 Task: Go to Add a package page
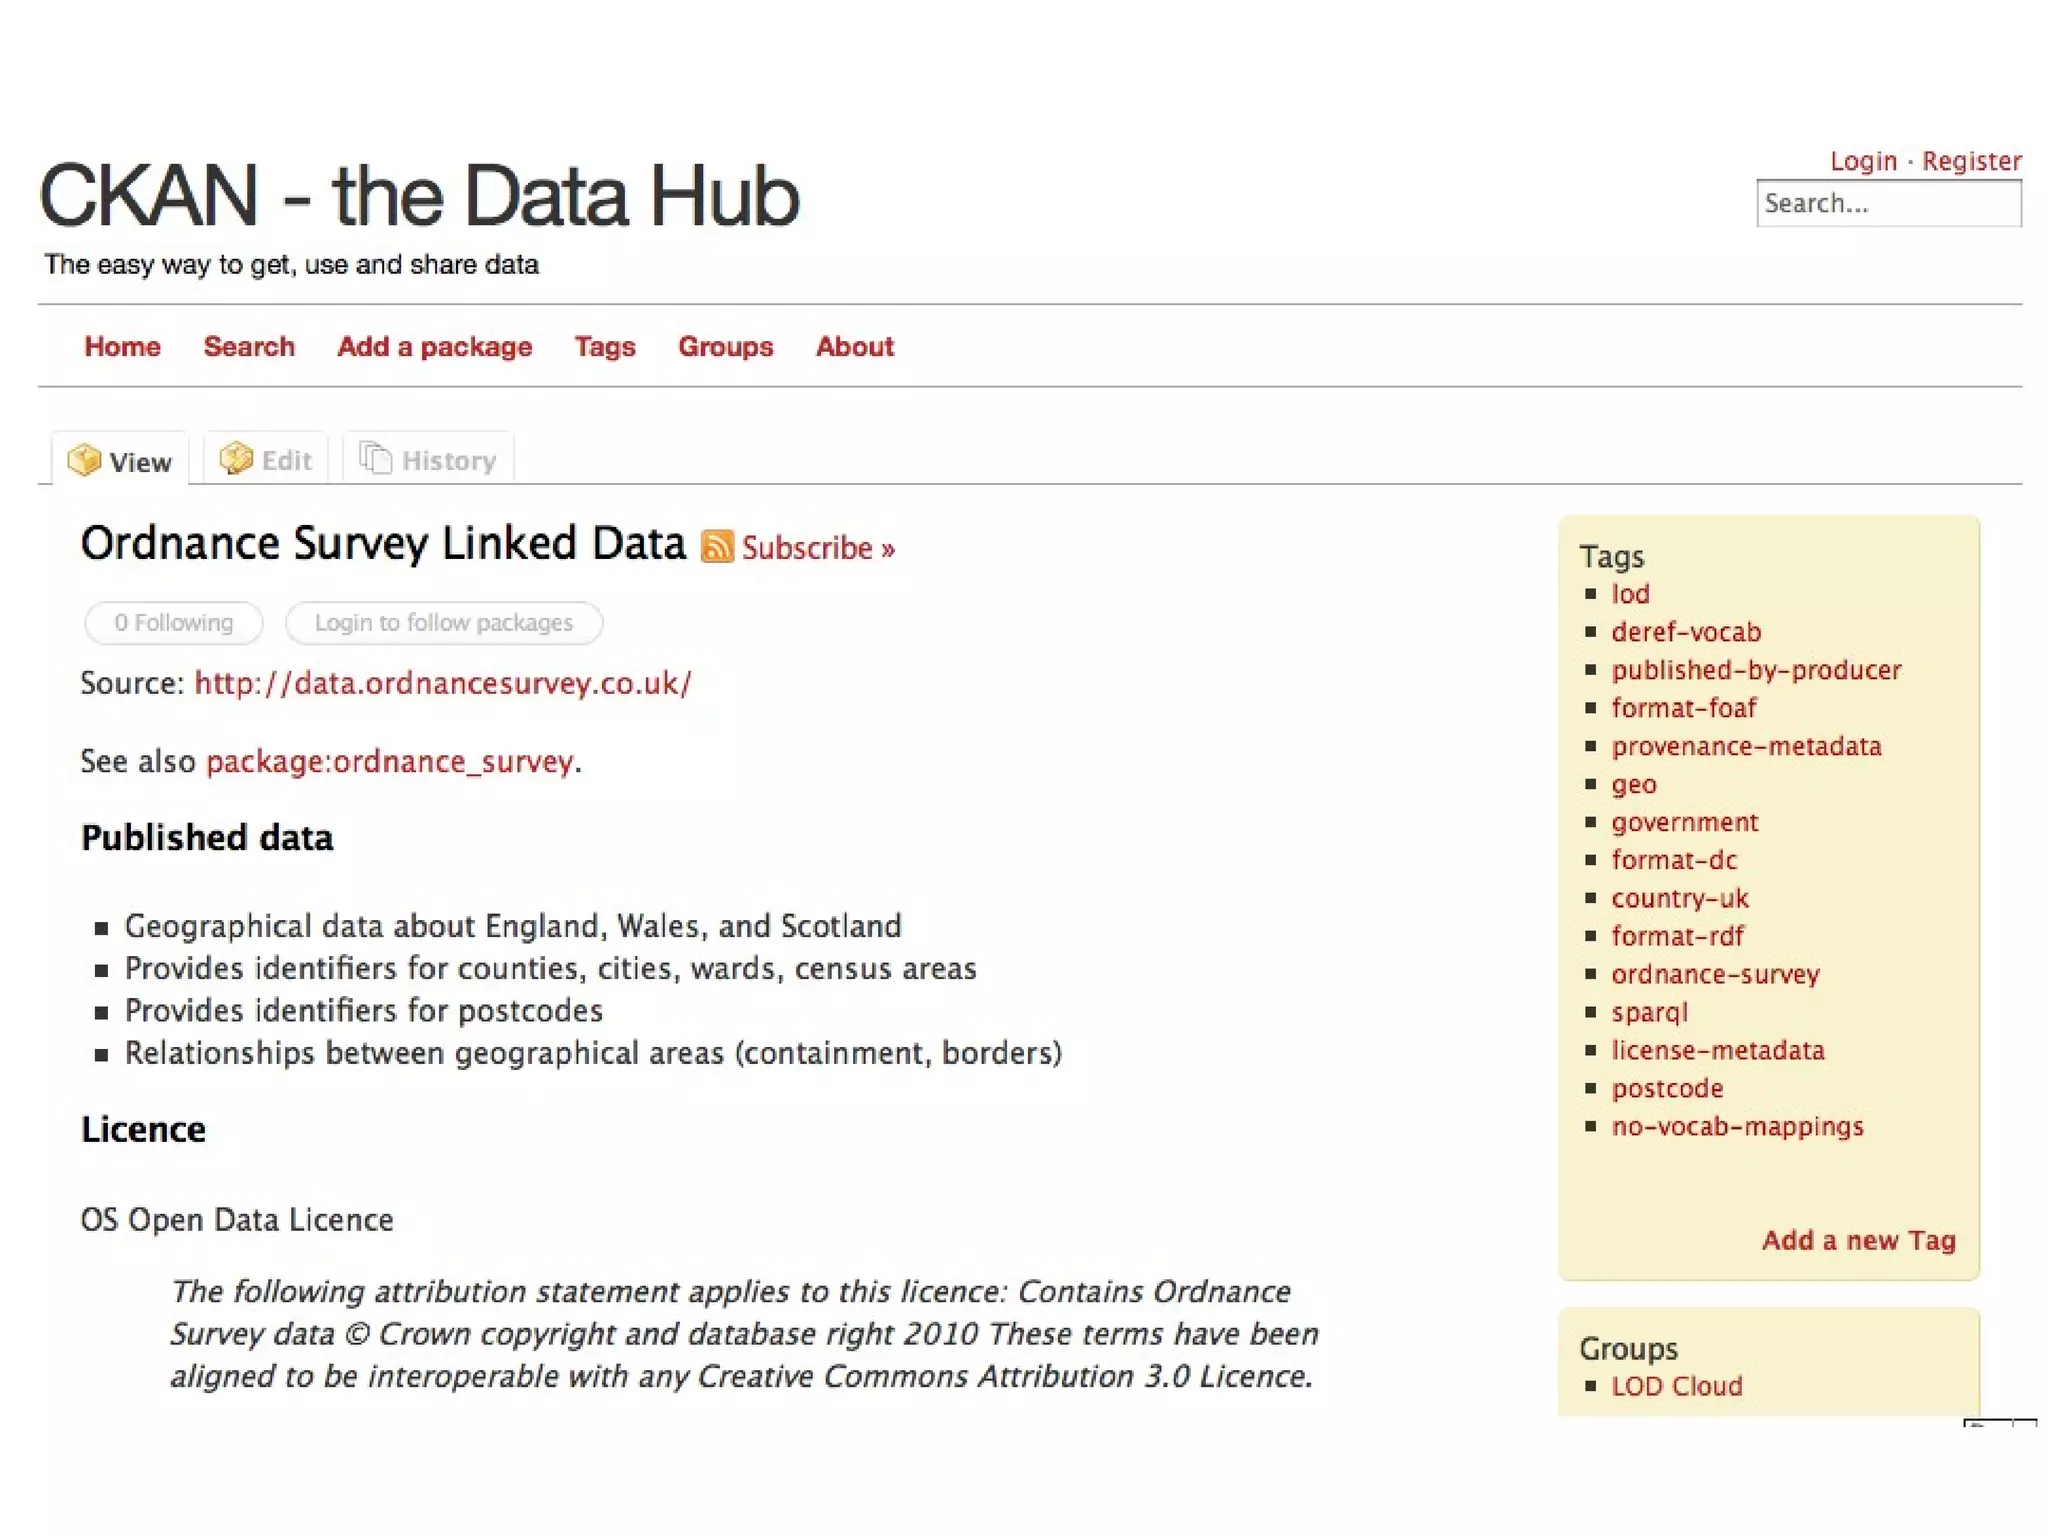[434, 346]
